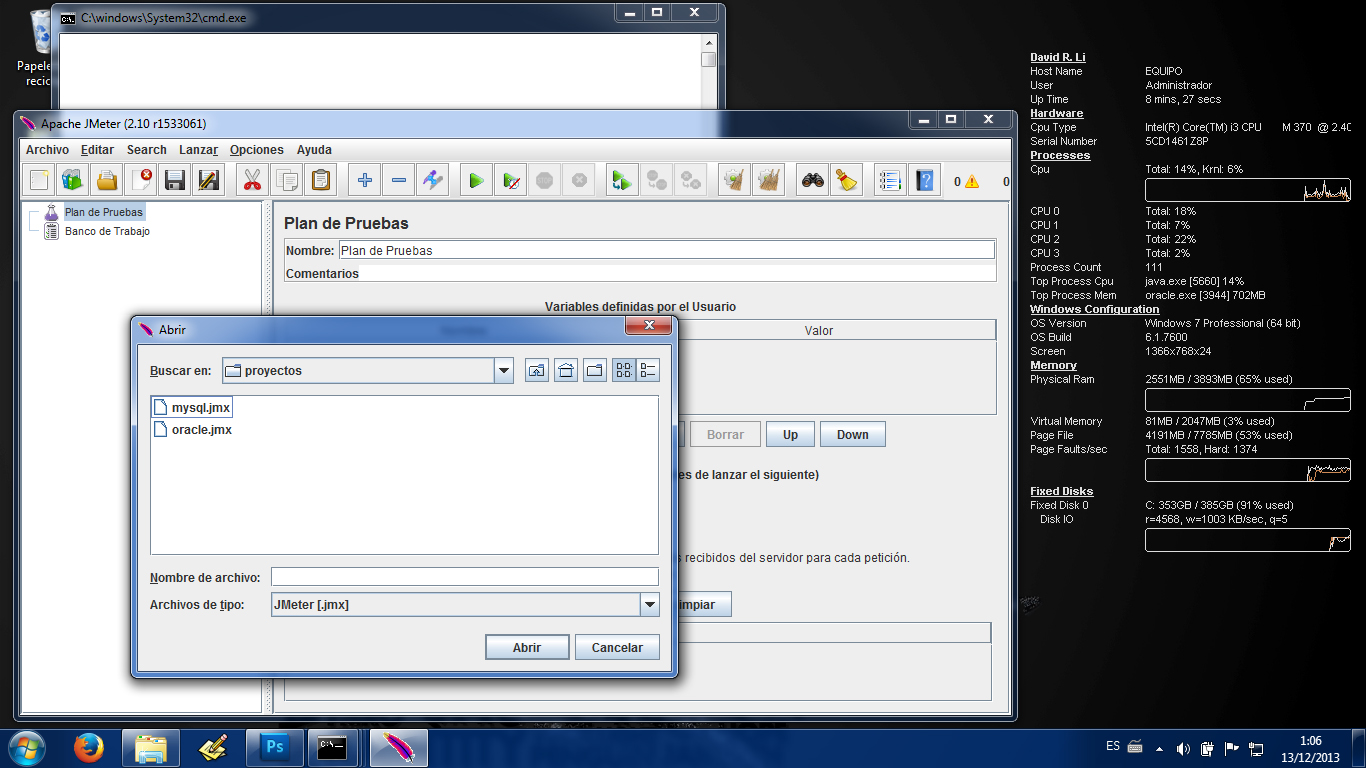Open Windows Explorer from the taskbar
The image size is (1366, 768).
(x=151, y=748)
